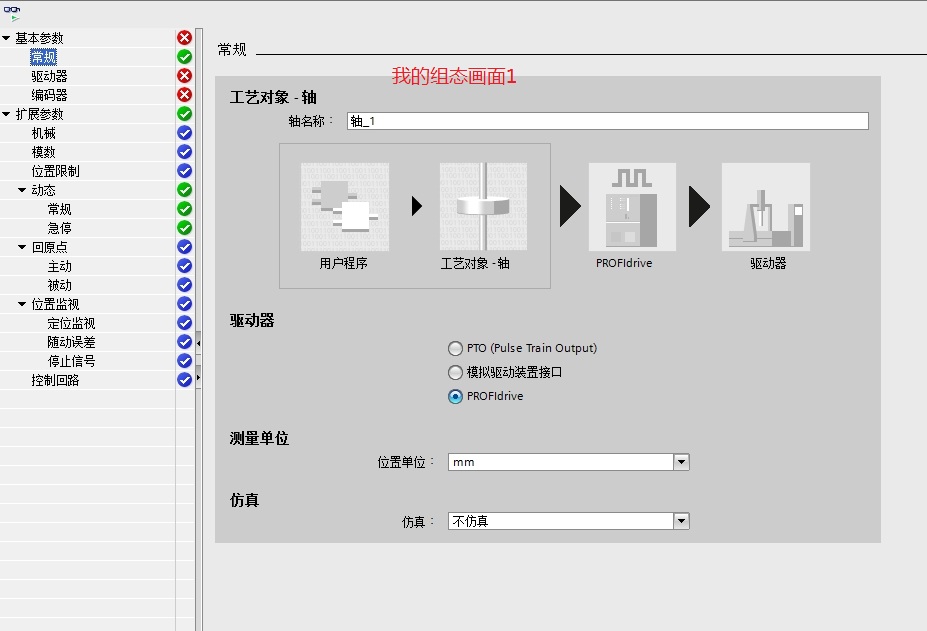
Task: Click green check status icon beside 常规
Action: (184, 57)
